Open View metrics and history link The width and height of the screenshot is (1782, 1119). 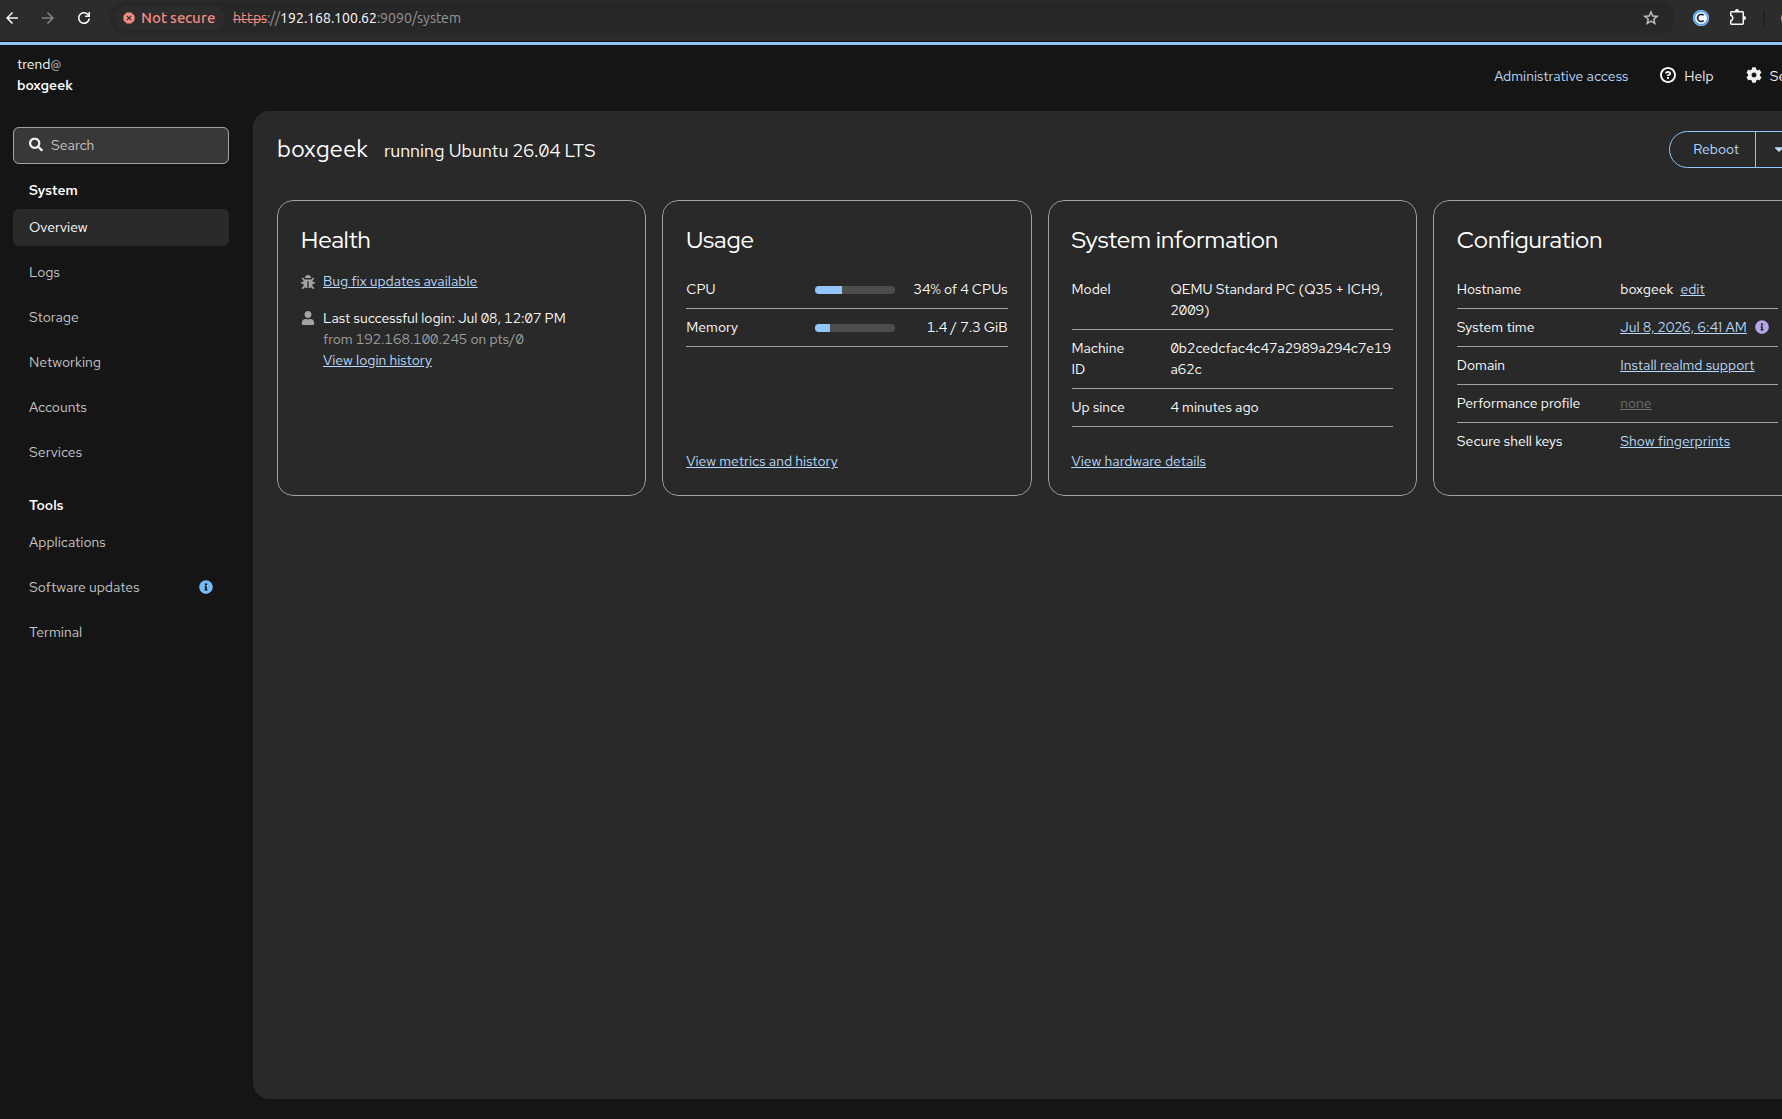click(762, 461)
